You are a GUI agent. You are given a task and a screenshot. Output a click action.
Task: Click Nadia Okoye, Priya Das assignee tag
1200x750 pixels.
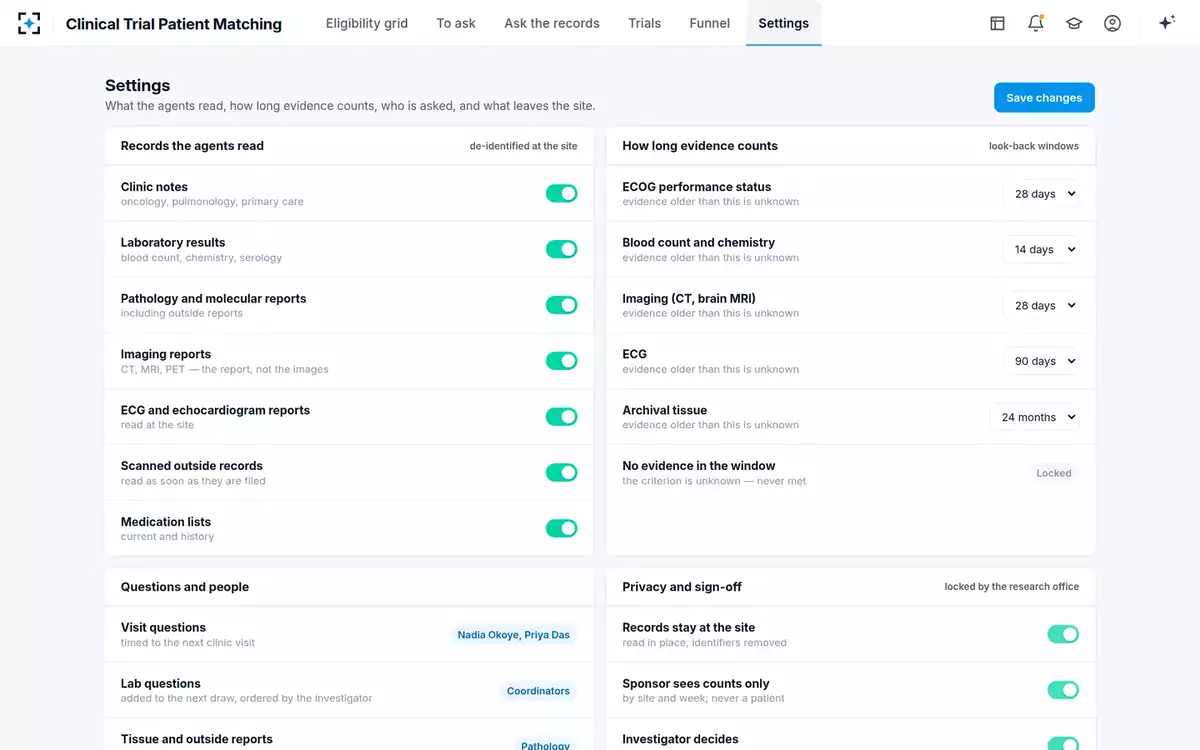[x=514, y=635]
